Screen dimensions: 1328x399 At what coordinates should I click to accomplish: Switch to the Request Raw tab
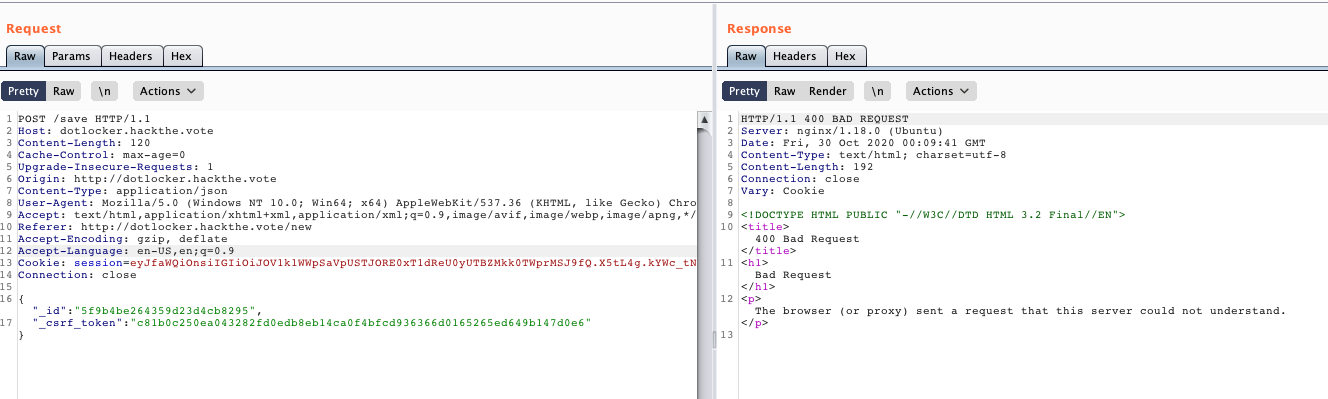point(24,56)
